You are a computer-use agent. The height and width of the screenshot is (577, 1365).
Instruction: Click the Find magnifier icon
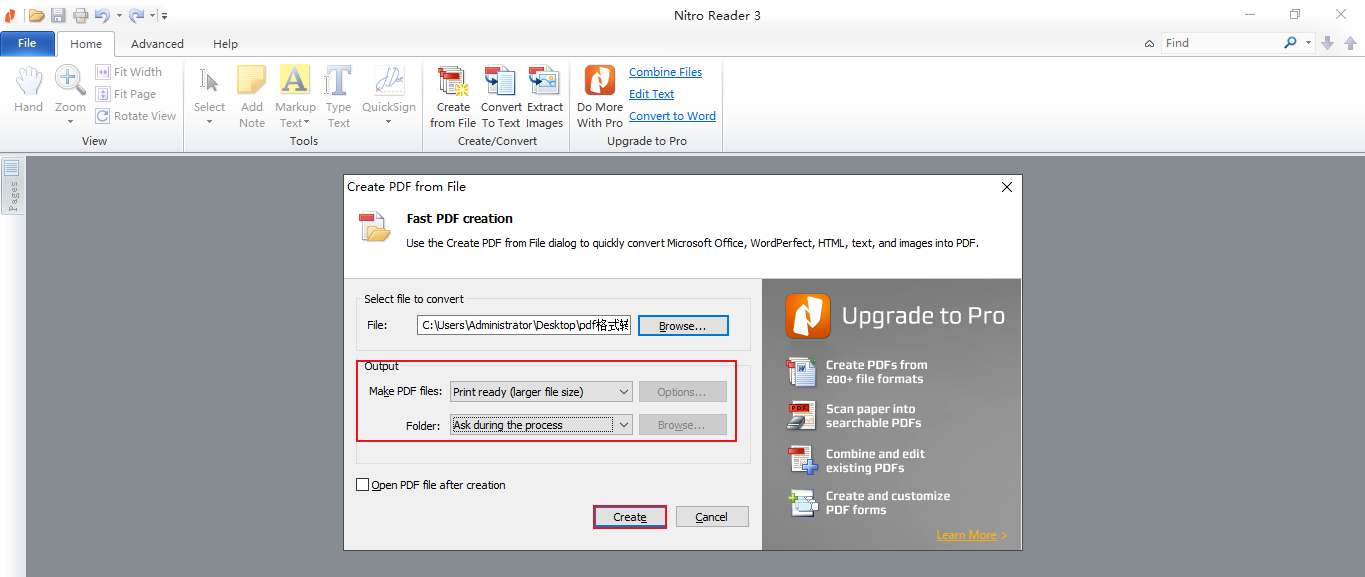pyautogui.click(x=1290, y=43)
